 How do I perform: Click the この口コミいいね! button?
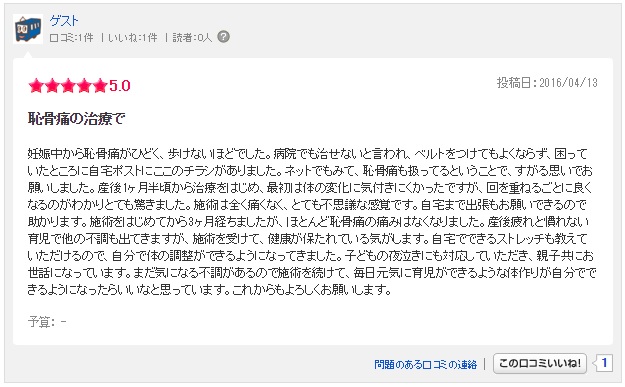tap(540, 363)
